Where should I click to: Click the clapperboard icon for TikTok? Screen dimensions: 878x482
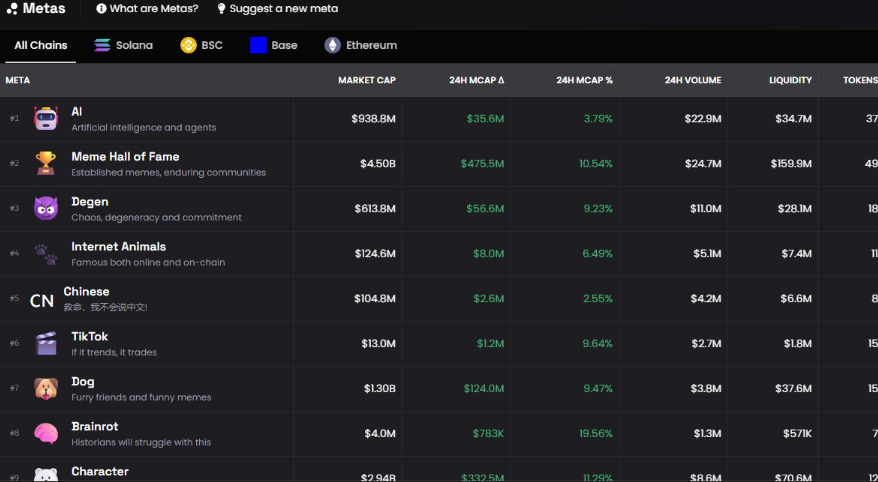[x=45, y=343]
